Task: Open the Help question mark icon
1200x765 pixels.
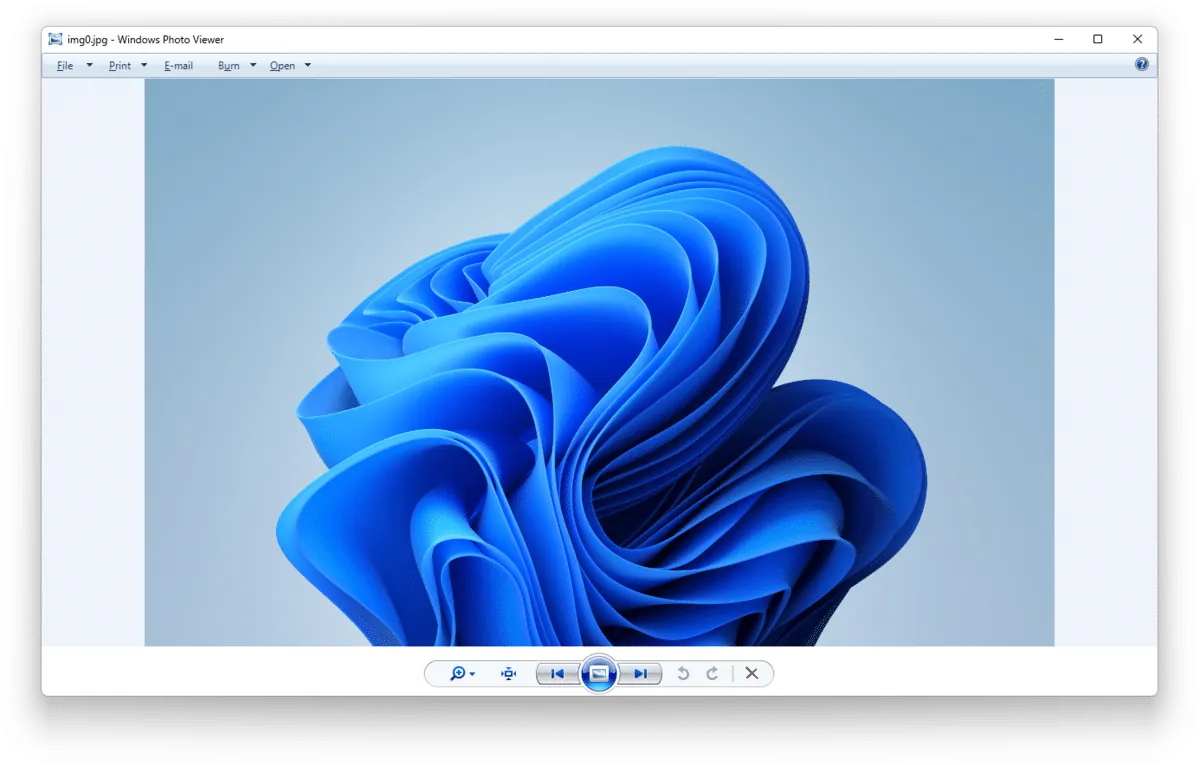Action: tap(1142, 65)
